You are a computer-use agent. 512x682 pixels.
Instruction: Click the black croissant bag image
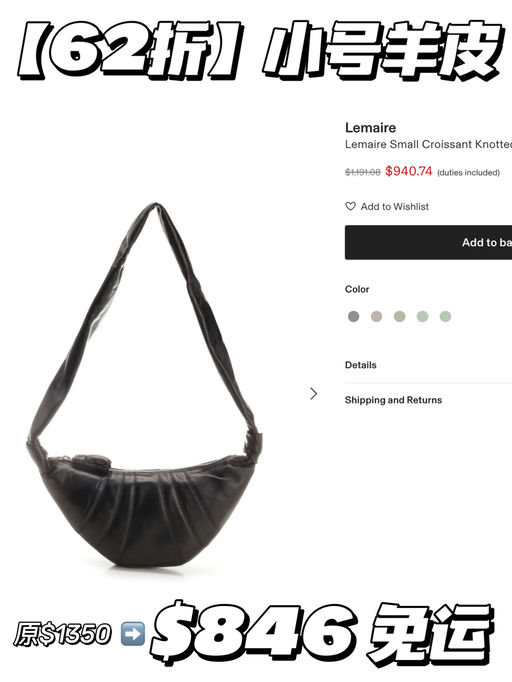click(144, 385)
